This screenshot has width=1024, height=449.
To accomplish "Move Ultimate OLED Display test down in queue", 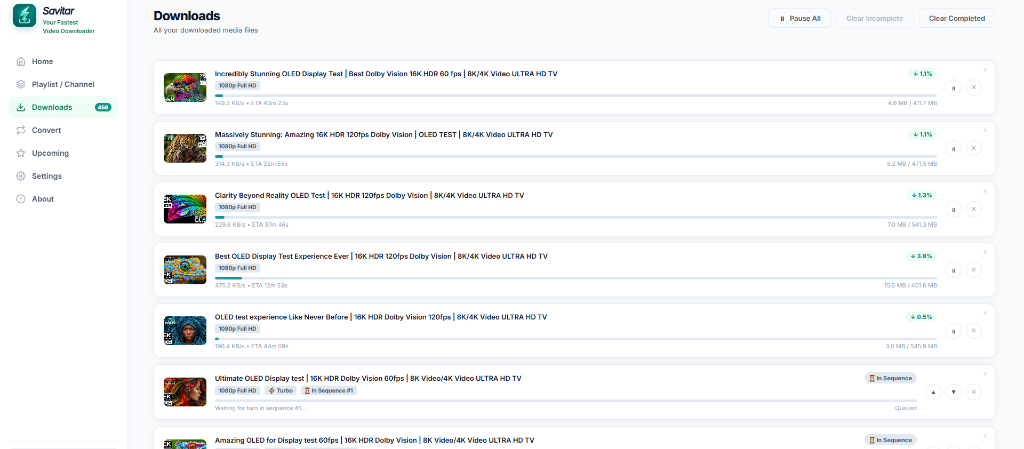I will coord(953,392).
